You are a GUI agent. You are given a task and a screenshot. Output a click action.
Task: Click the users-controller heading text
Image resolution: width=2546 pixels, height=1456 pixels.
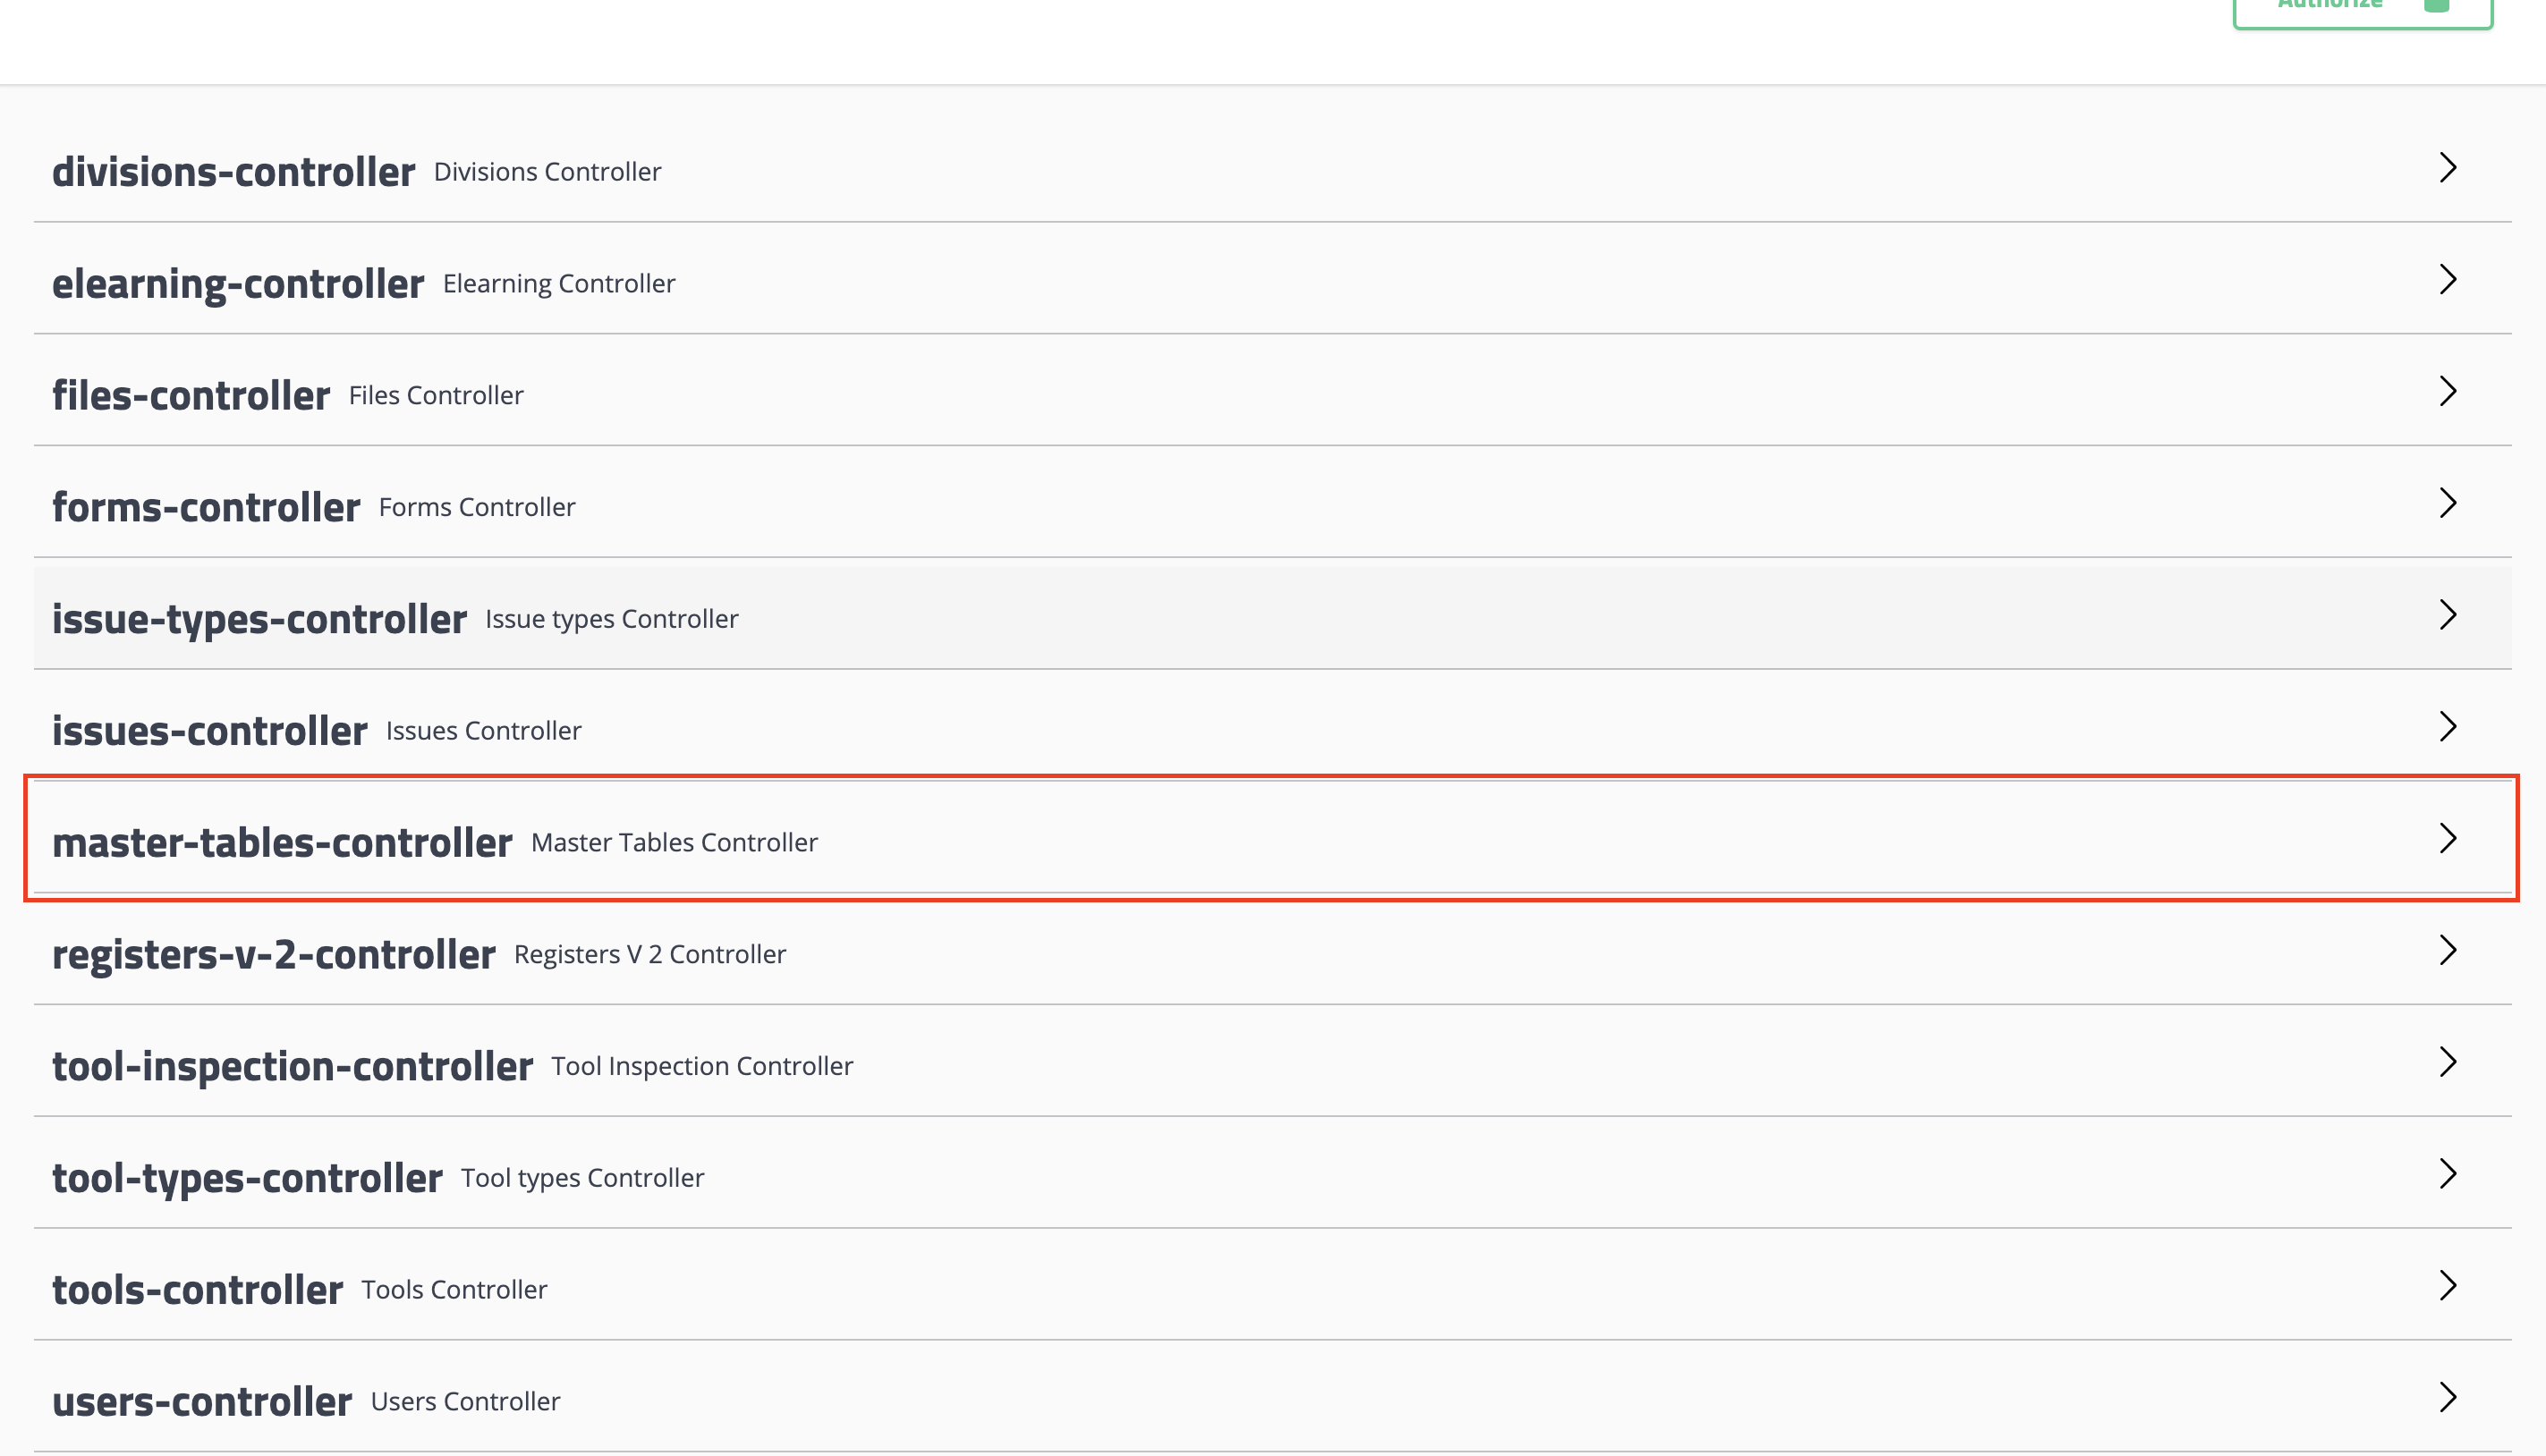pyautogui.click(x=202, y=1402)
